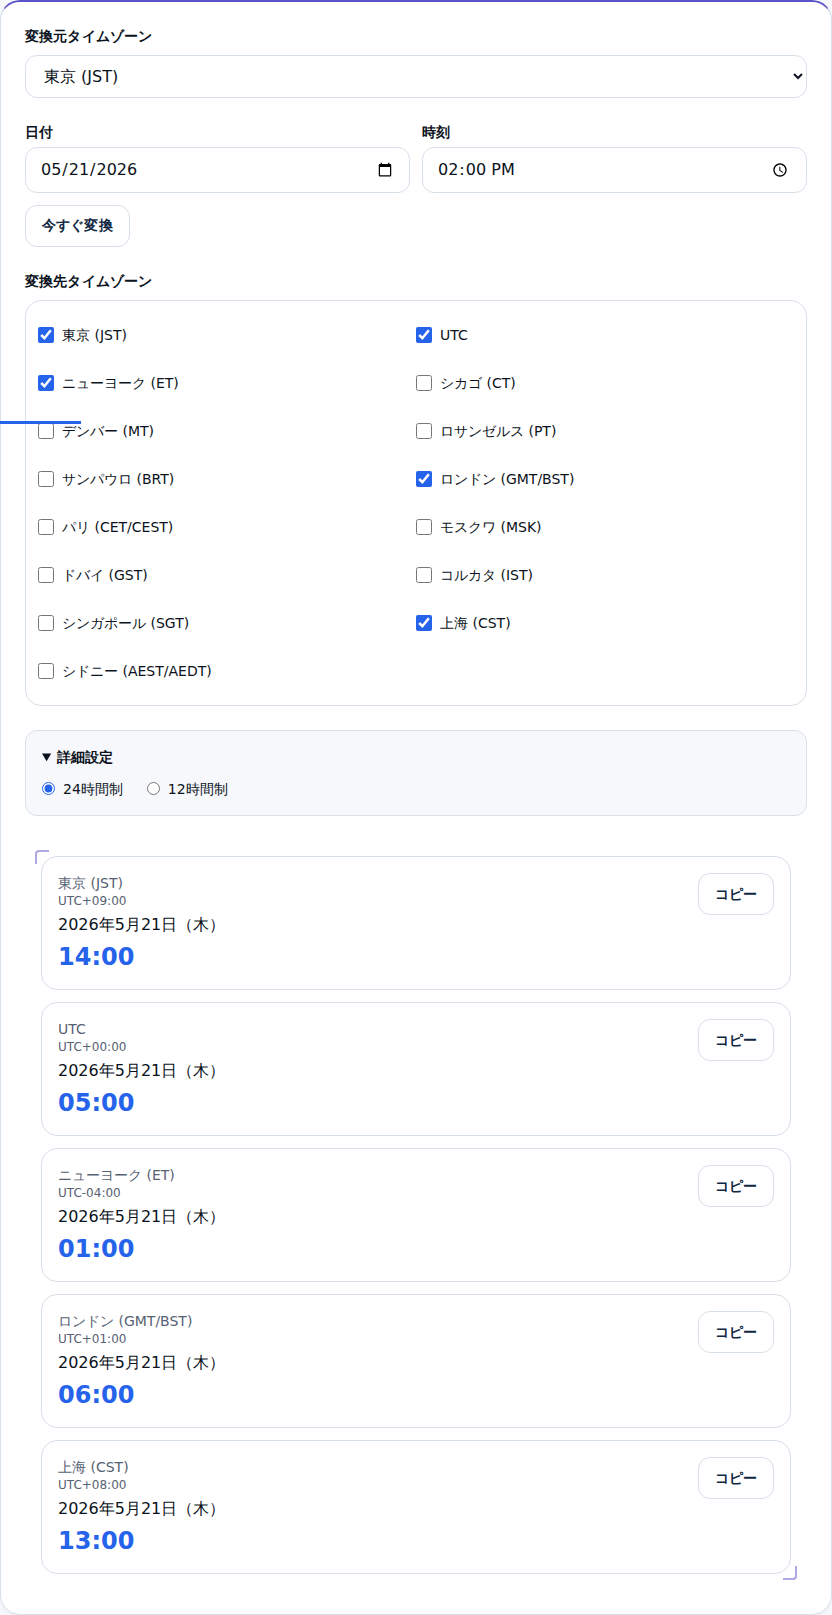The image size is (832, 1615).
Task: Collapse the 詳細設定 section
Action: (77, 757)
